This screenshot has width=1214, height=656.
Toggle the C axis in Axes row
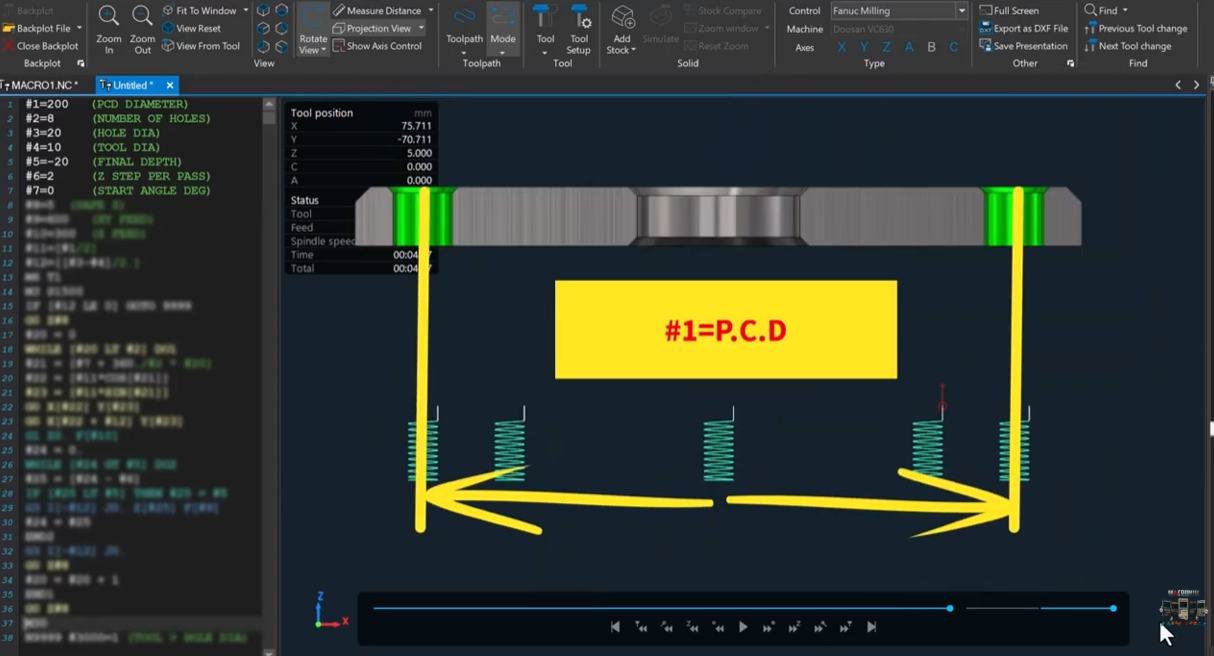954,47
